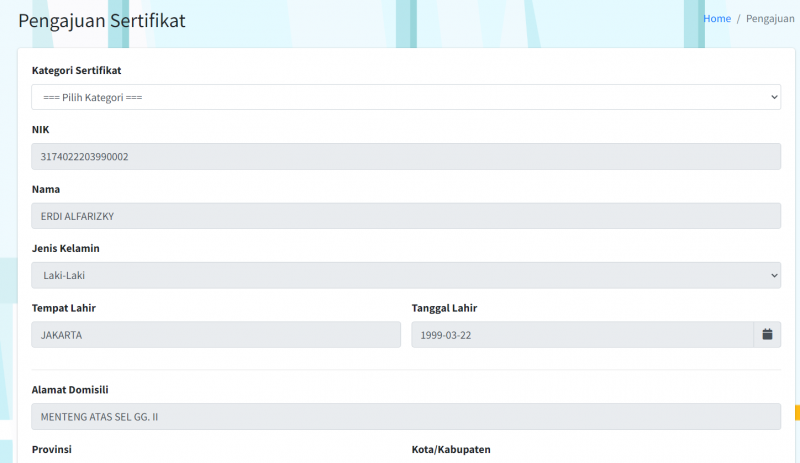This screenshot has height=463, width=800.
Task: Click the NIK label
Action: 41,130
